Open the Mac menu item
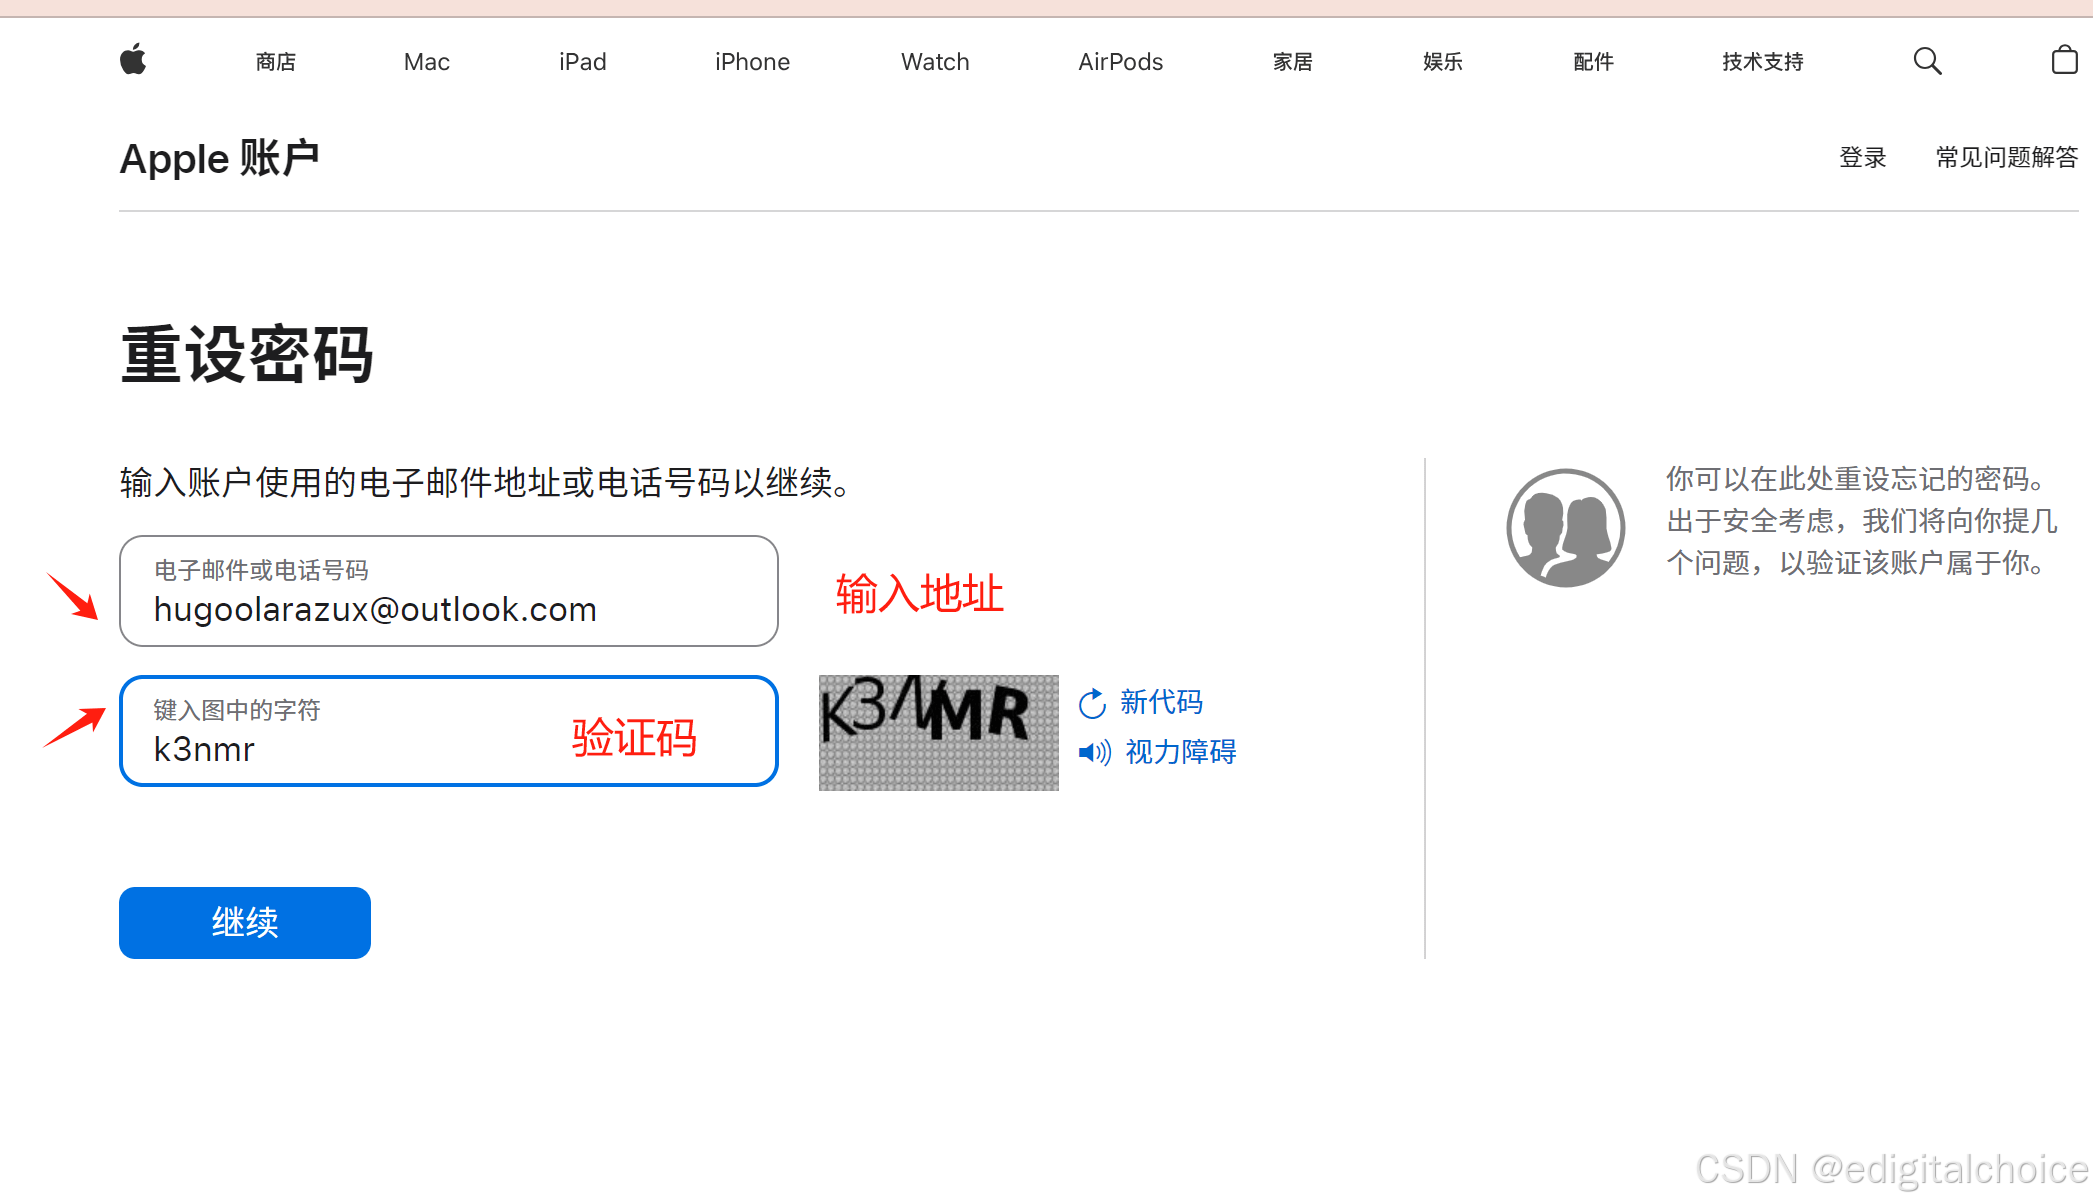Viewport: 2093px width, 1203px height. point(426,62)
